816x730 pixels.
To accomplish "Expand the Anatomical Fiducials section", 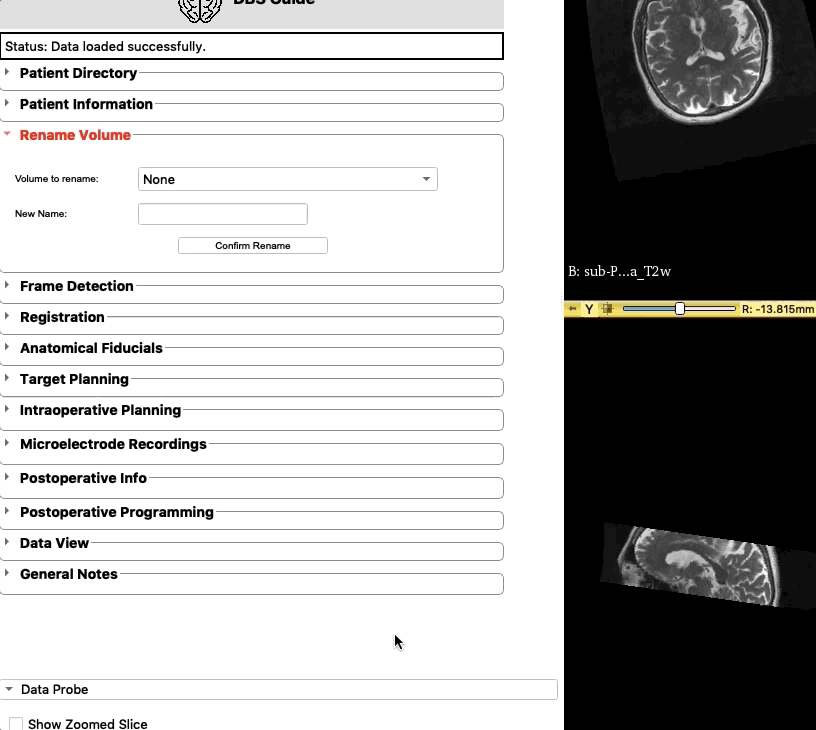I will (x=91, y=348).
